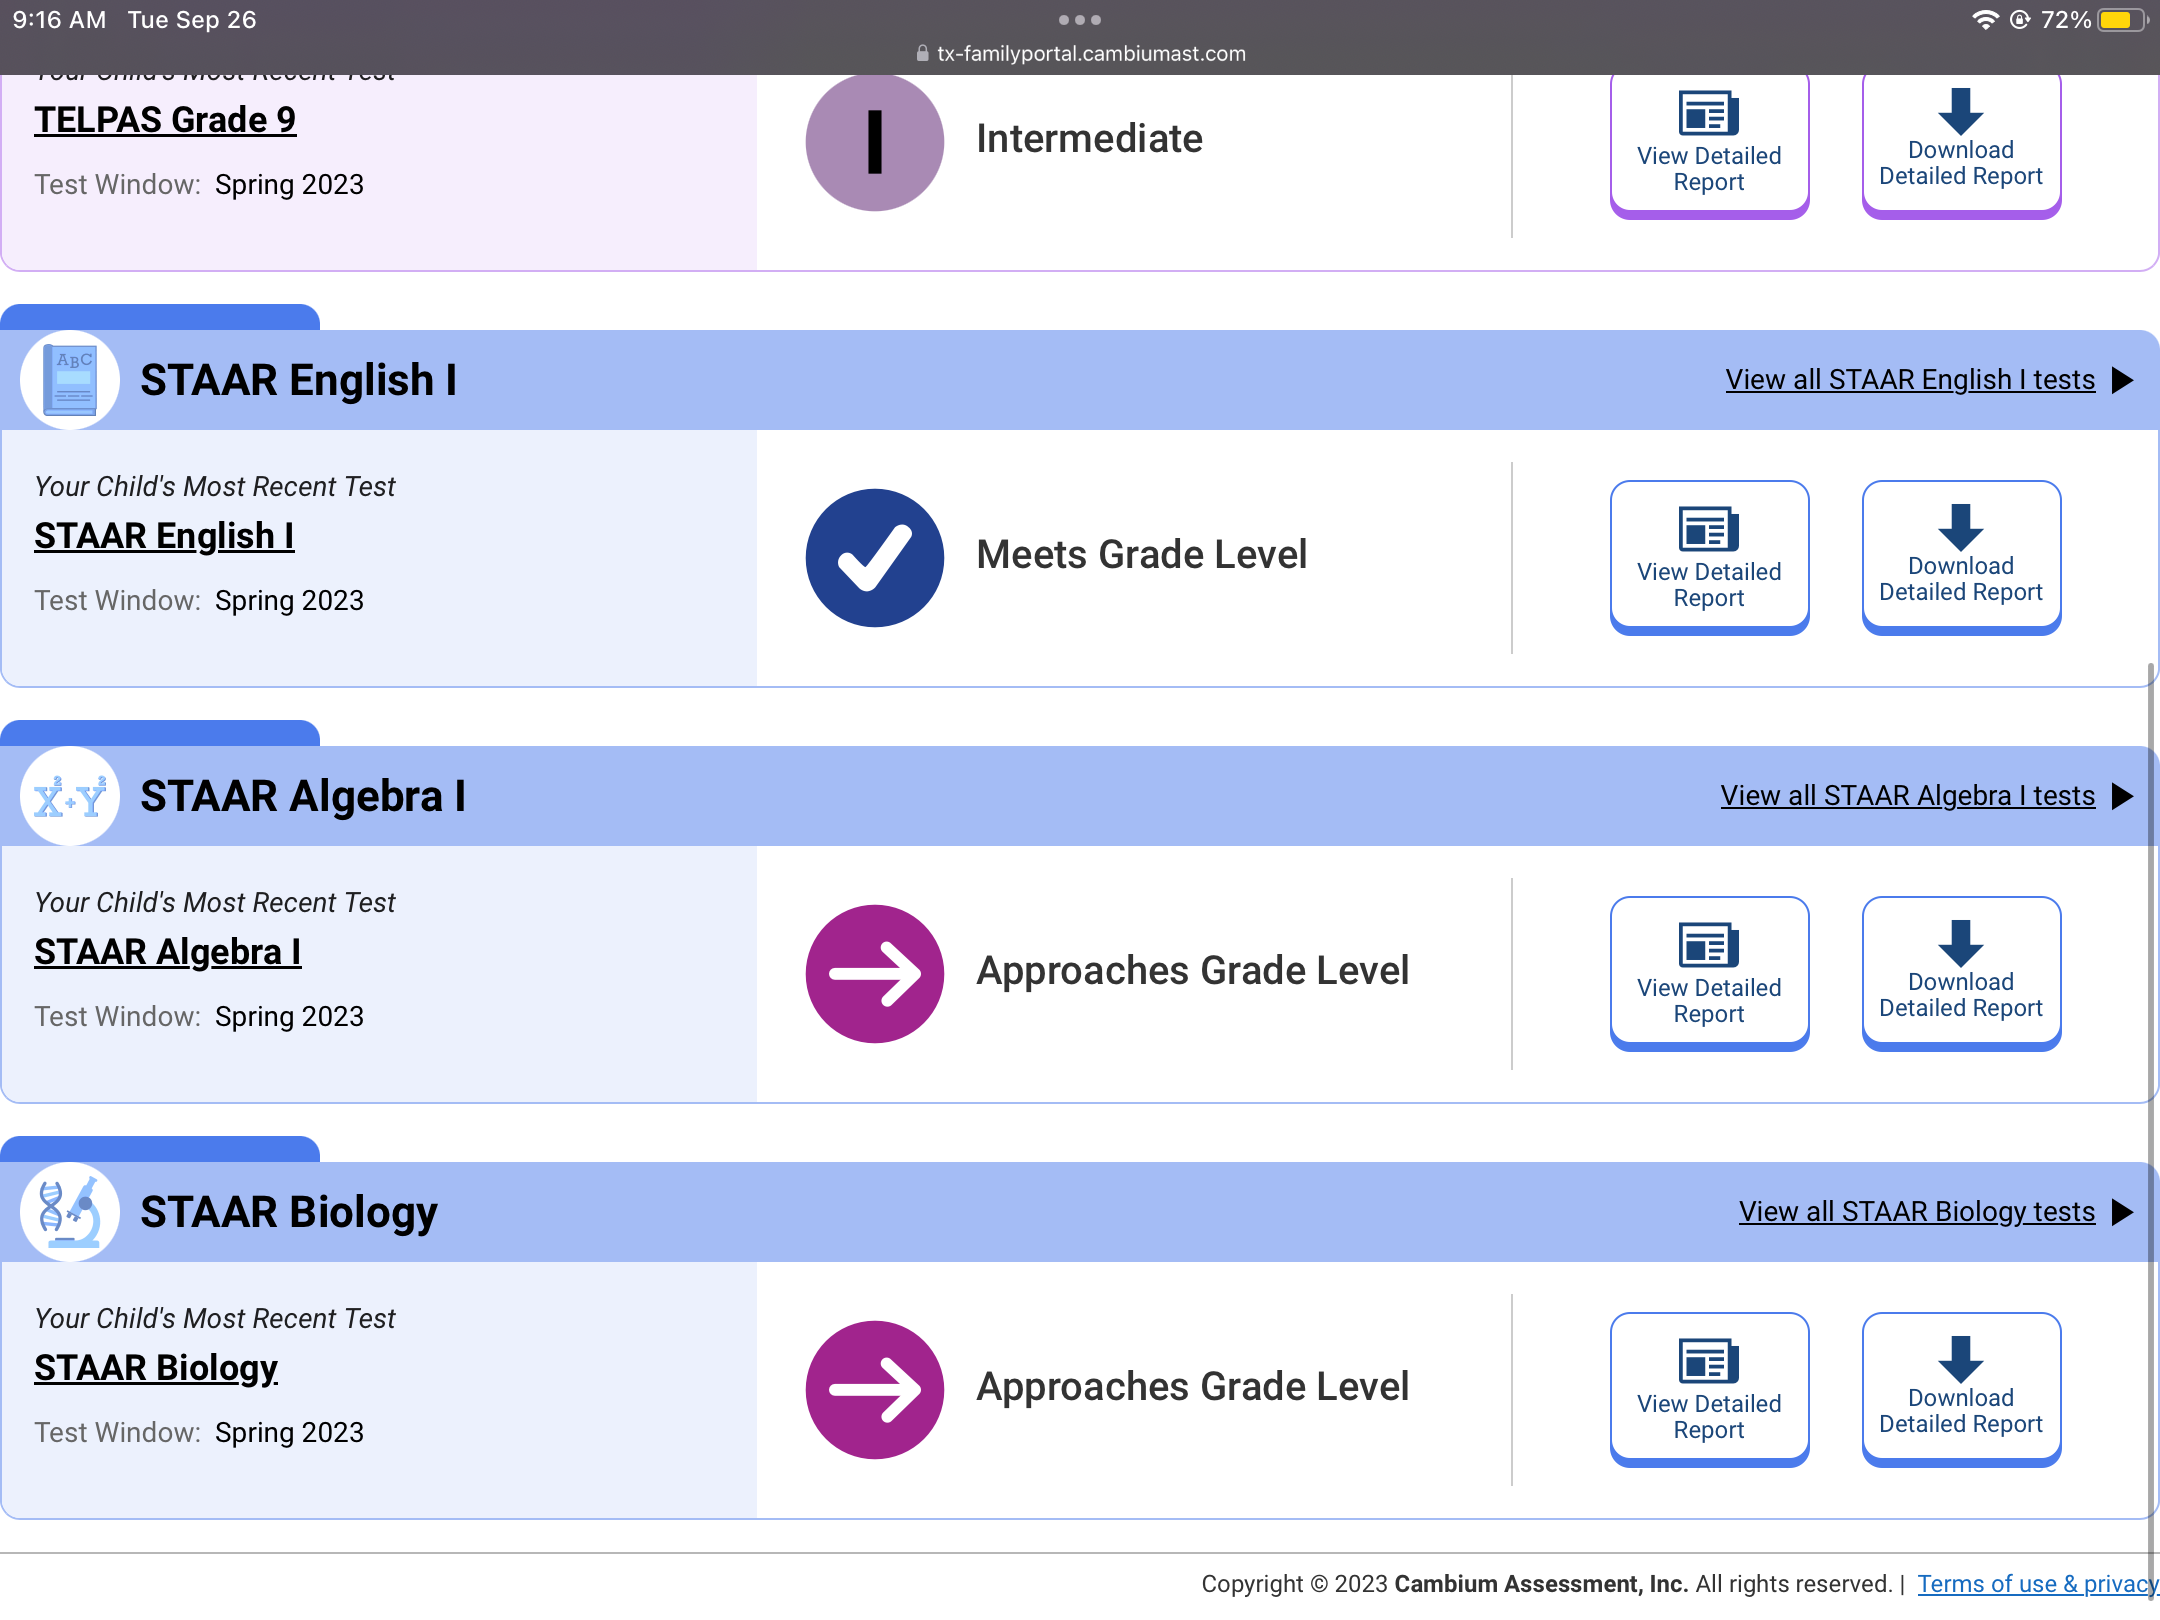Click the Biology Approaches arrow icon

[x=875, y=1390]
